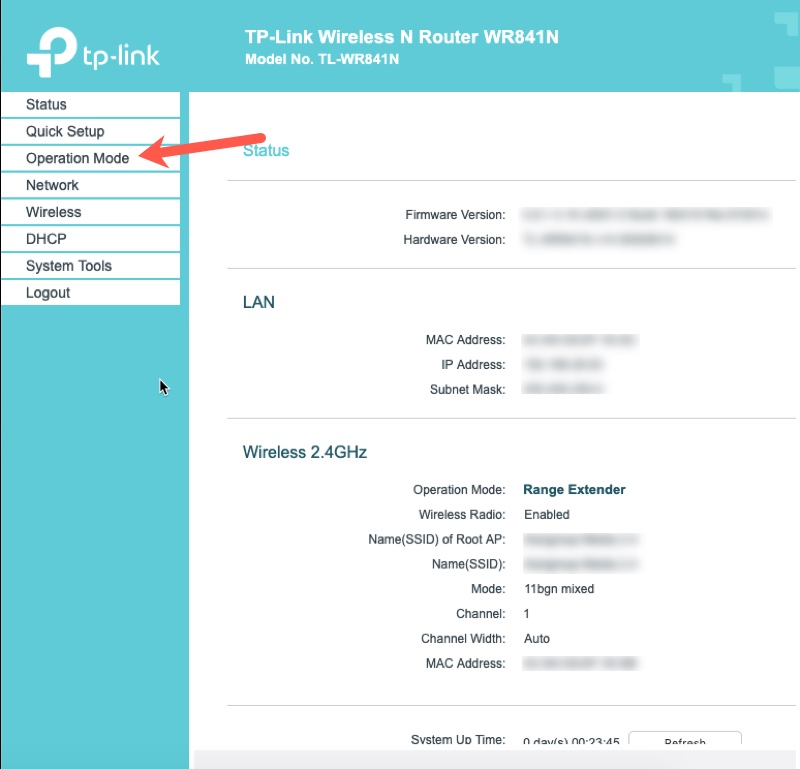800x769 pixels.
Task: Click the Refresh button near System Up Time
Action: point(685,738)
